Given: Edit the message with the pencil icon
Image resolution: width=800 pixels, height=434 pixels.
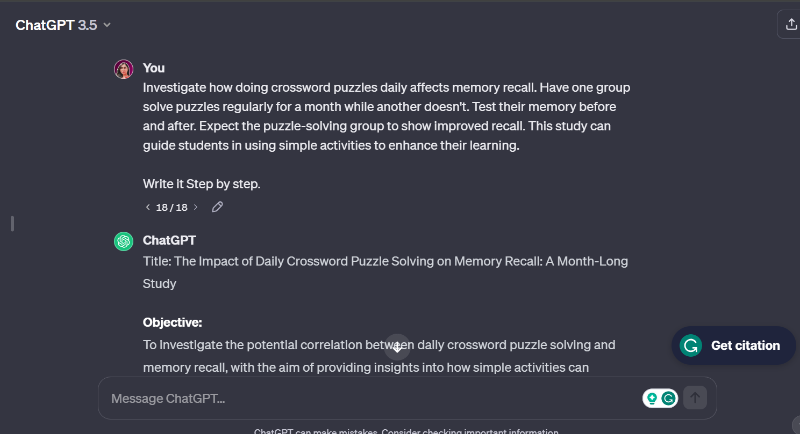Looking at the screenshot, I should tap(217, 207).
